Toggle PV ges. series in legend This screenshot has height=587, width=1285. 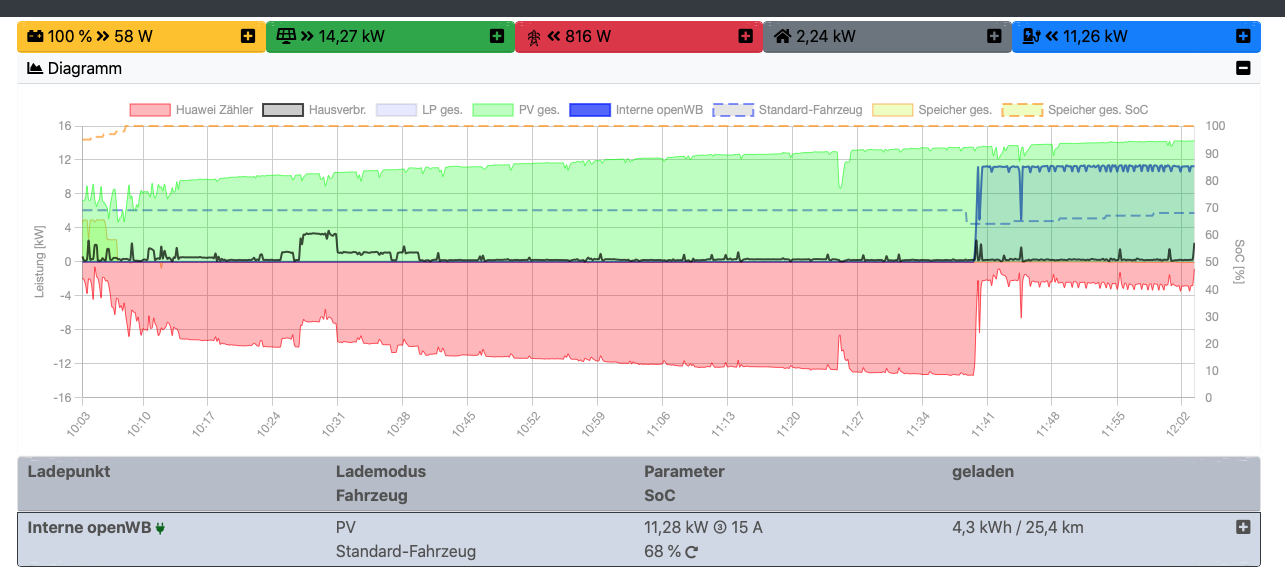click(516, 110)
